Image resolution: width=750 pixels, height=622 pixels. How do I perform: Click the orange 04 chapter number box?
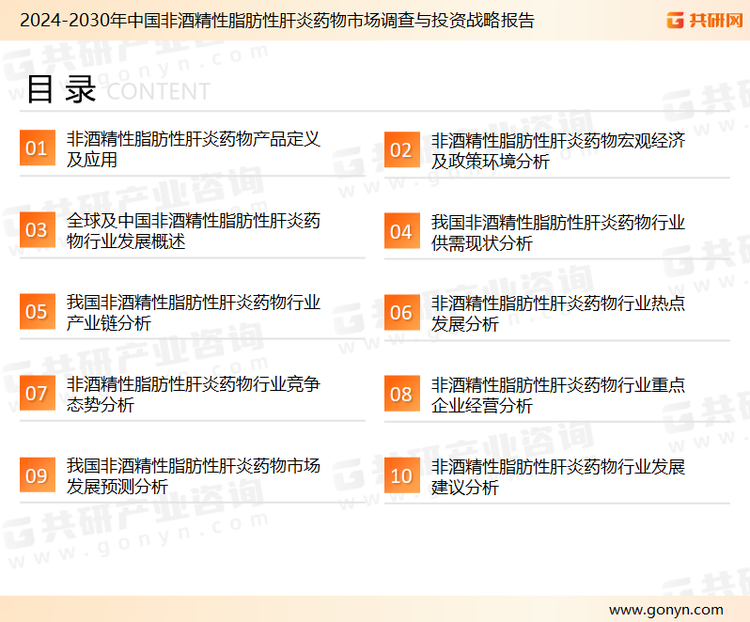[x=402, y=231]
